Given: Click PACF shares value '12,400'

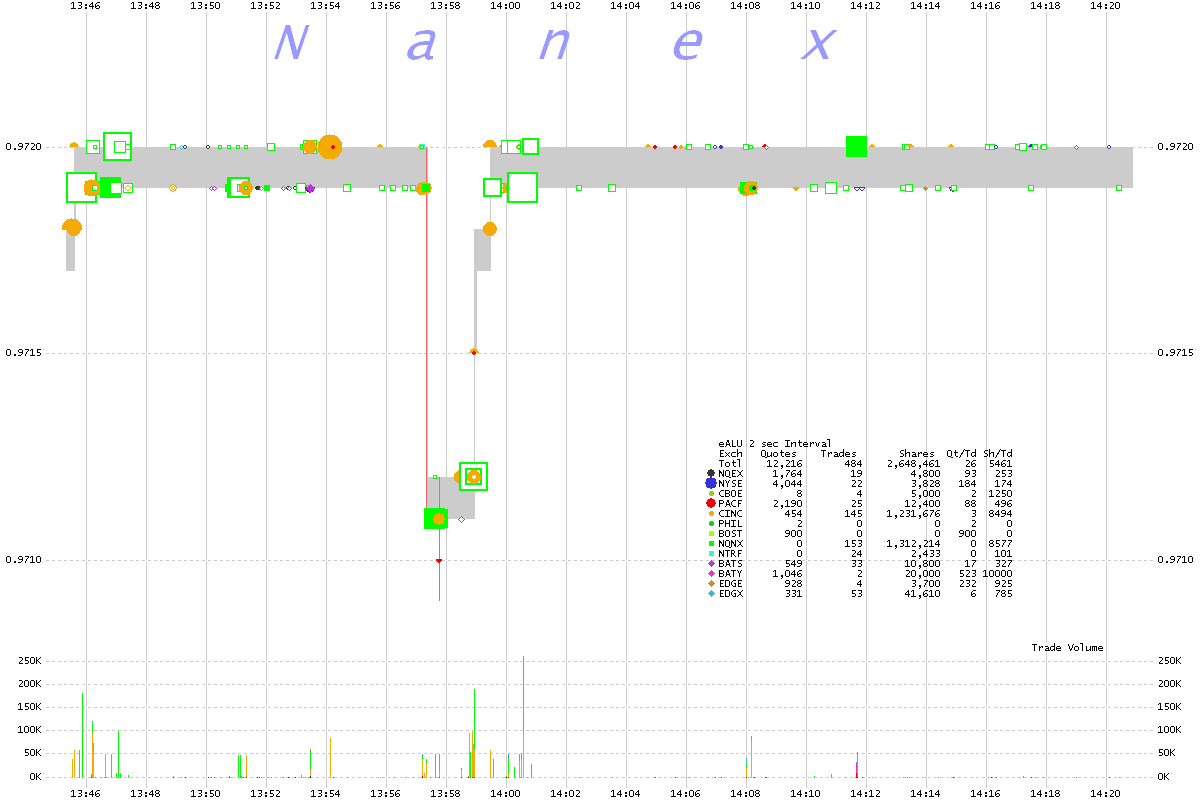Looking at the screenshot, I should click(921, 503).
